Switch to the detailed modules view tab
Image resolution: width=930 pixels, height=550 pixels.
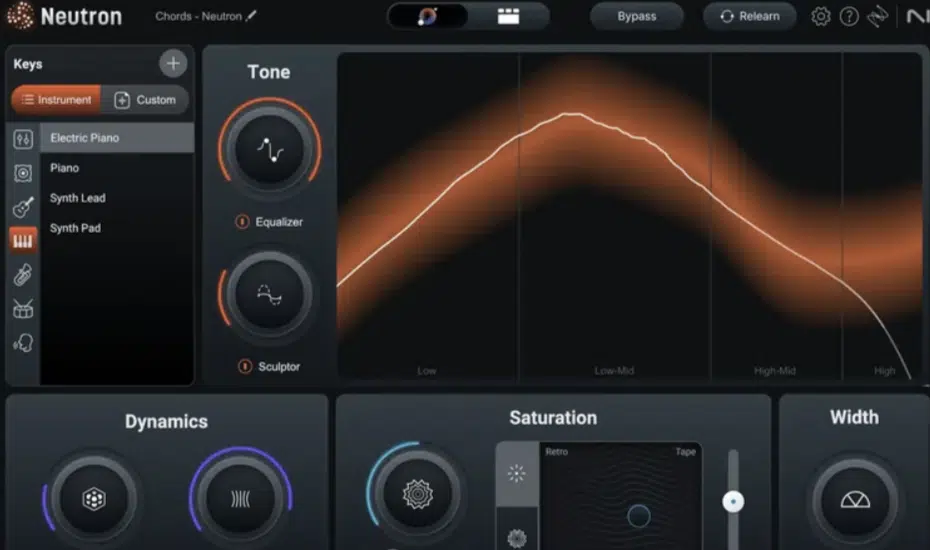click(x=508, y=16)
